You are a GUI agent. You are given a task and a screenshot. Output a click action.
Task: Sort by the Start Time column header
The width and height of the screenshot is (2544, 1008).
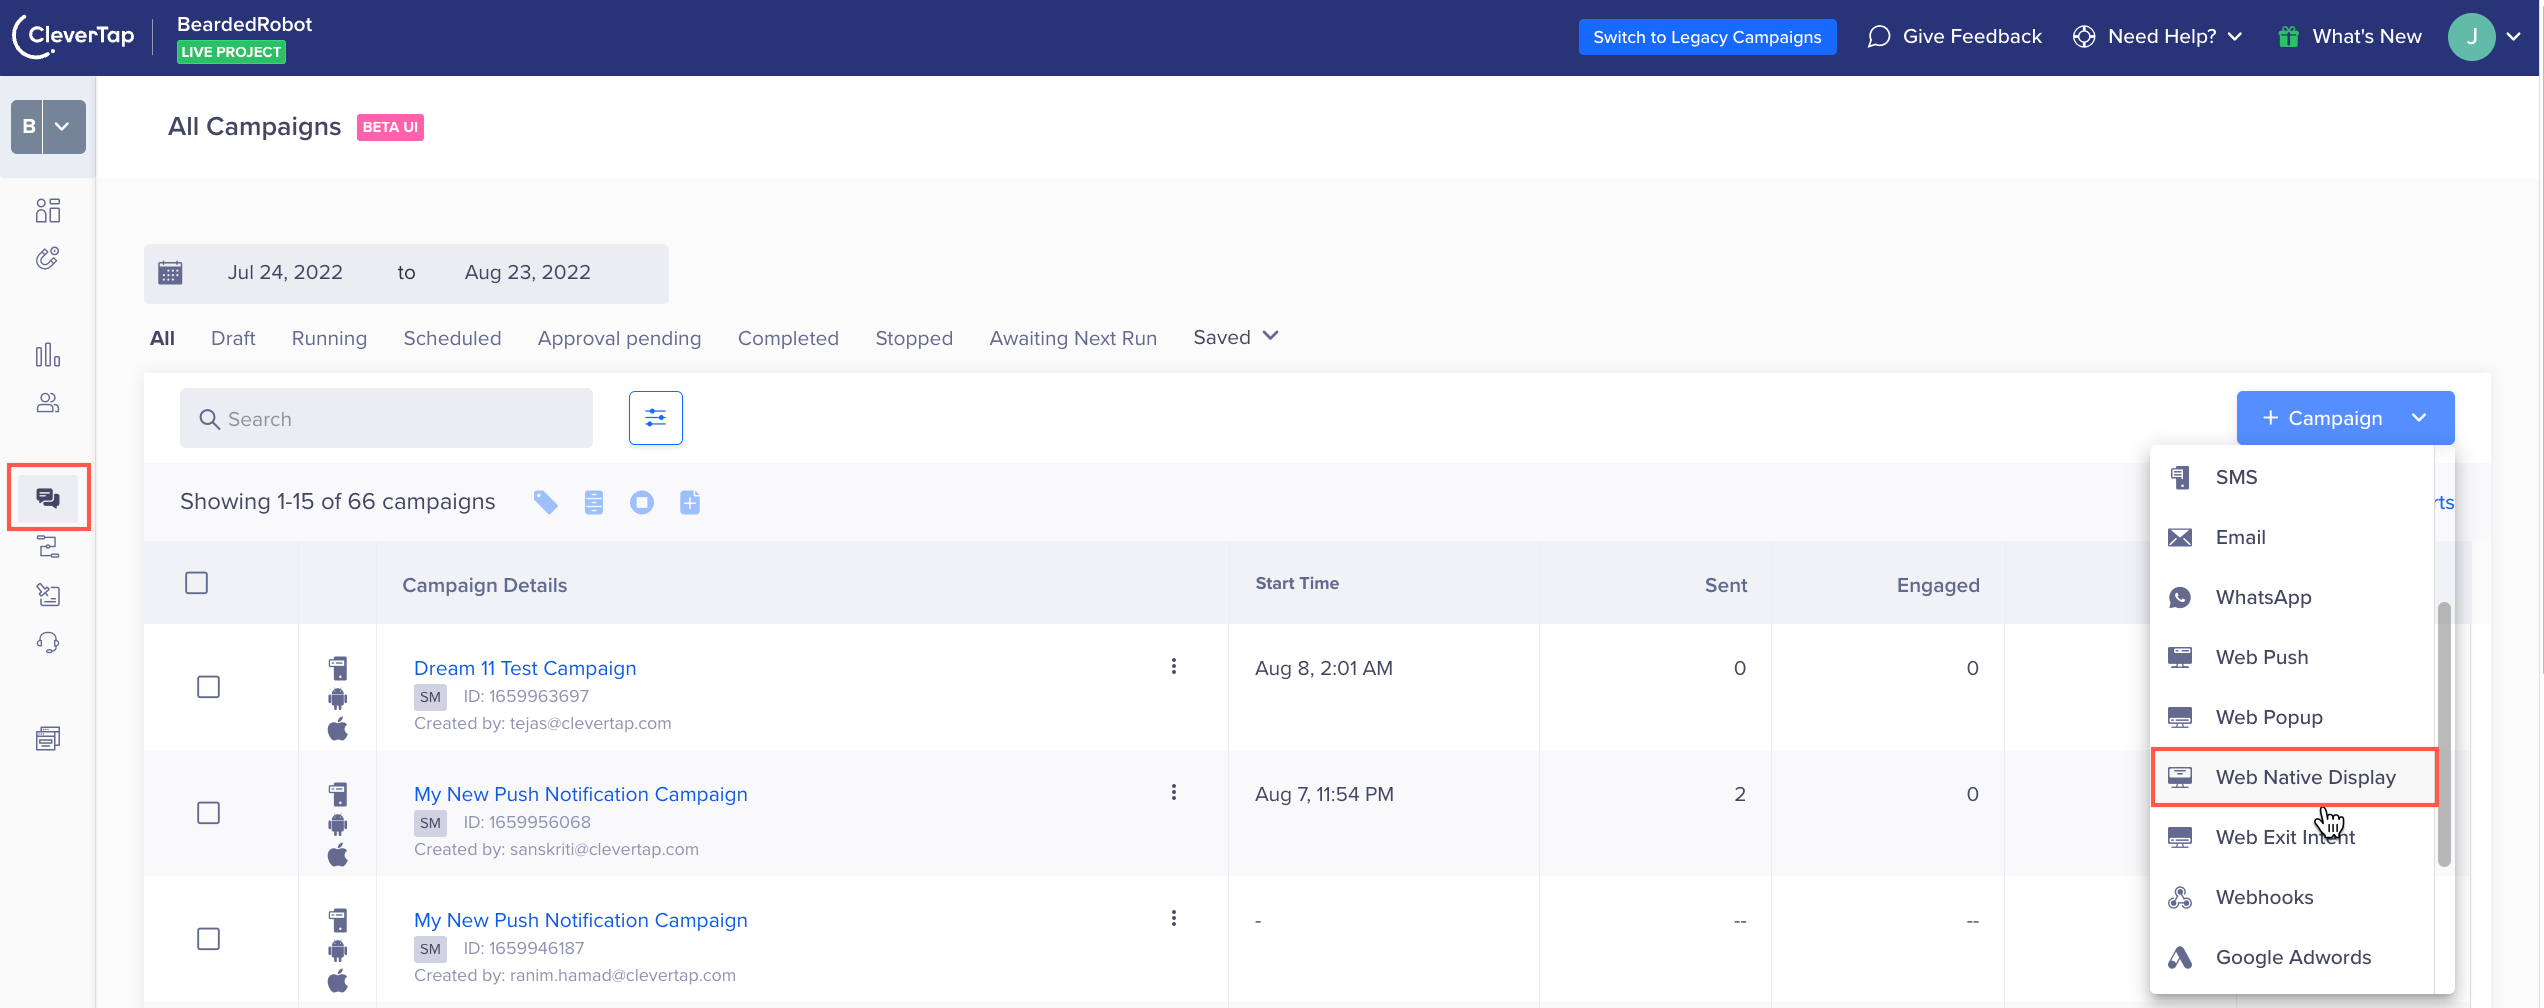tap(1297, 583)
